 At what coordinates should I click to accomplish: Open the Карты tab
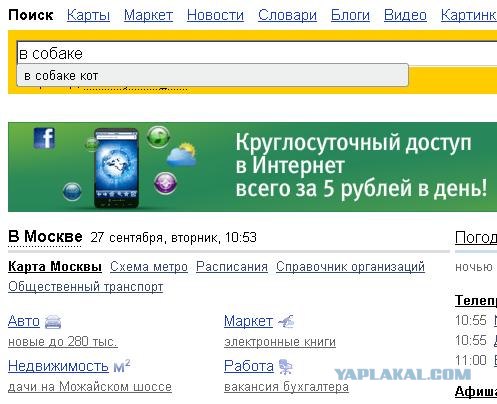[88, 15]
